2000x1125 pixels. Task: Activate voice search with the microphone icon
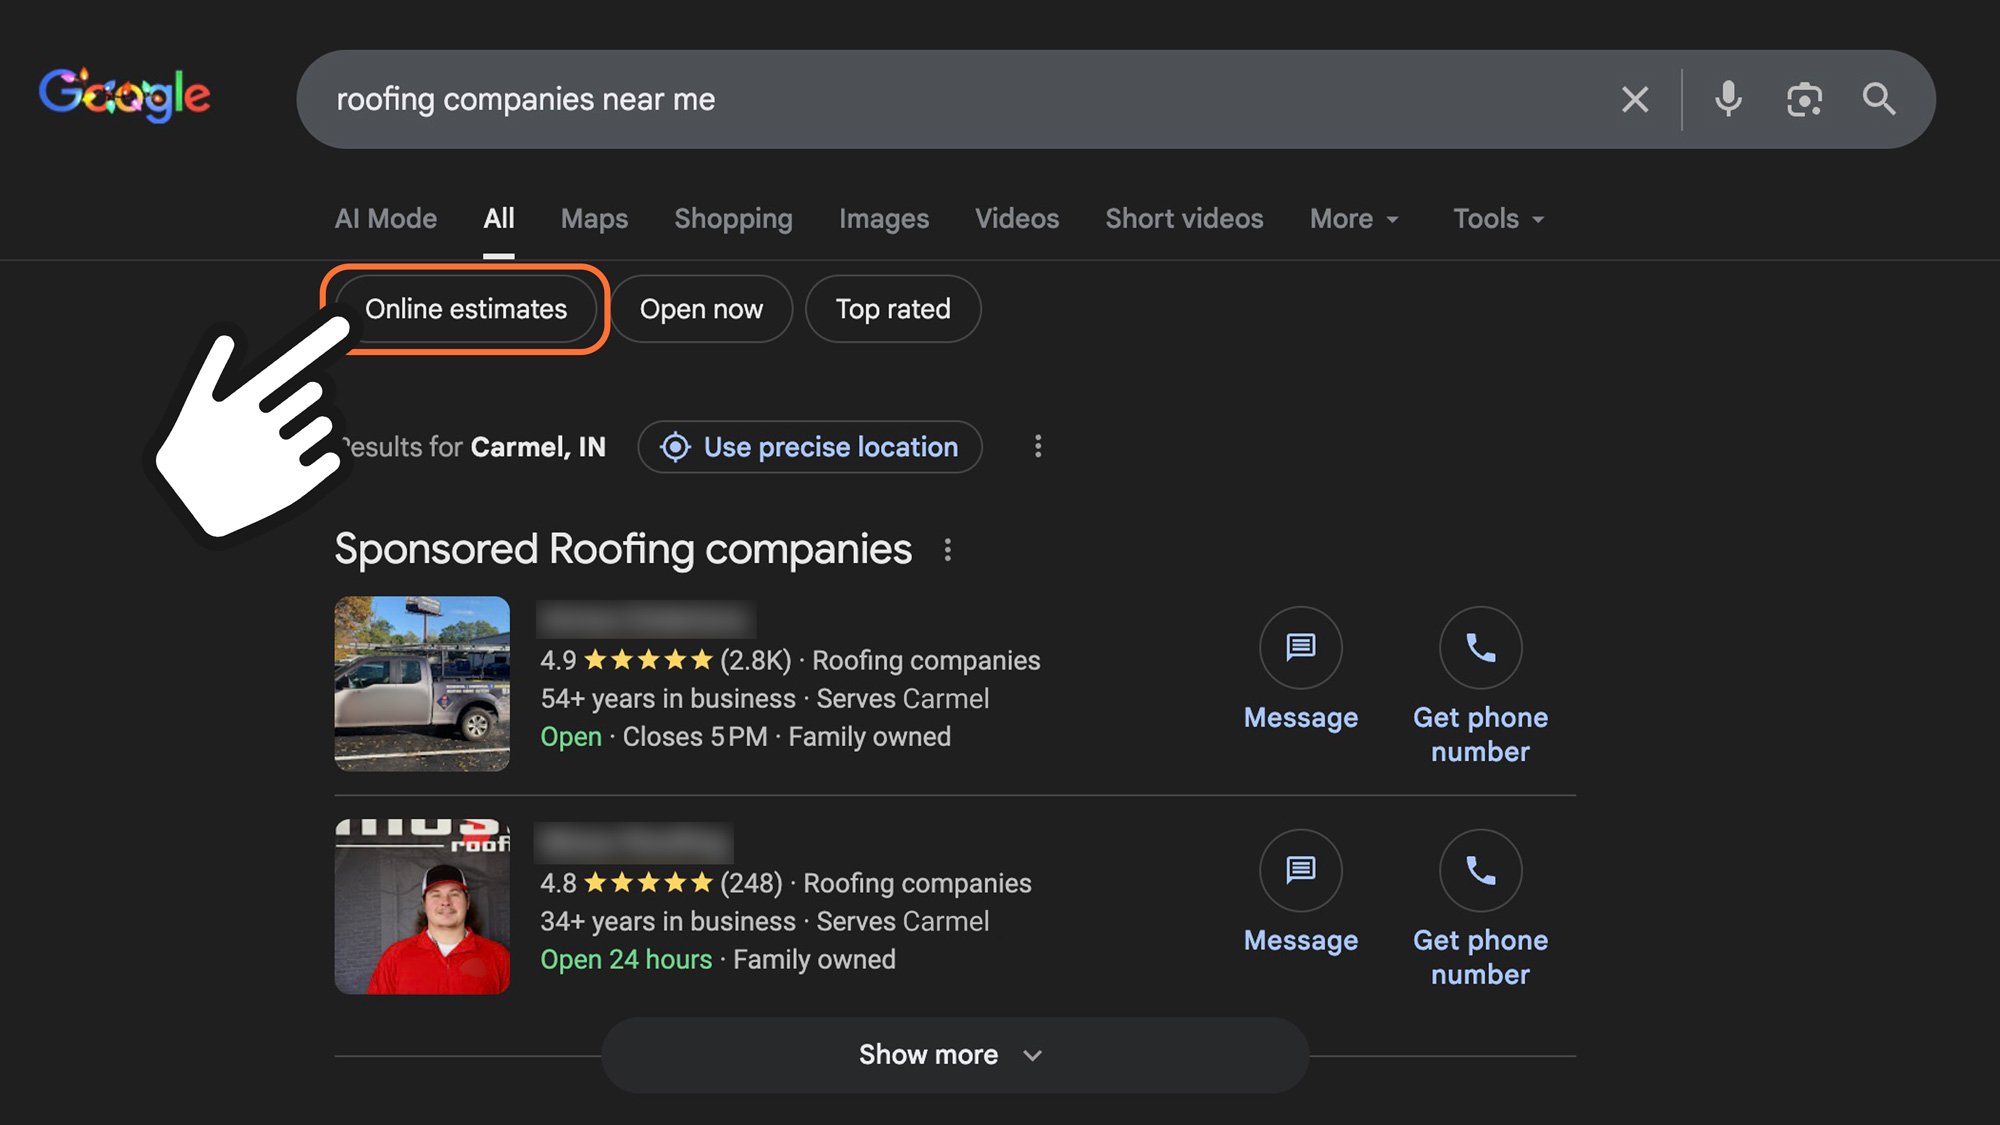[1729, 98]
